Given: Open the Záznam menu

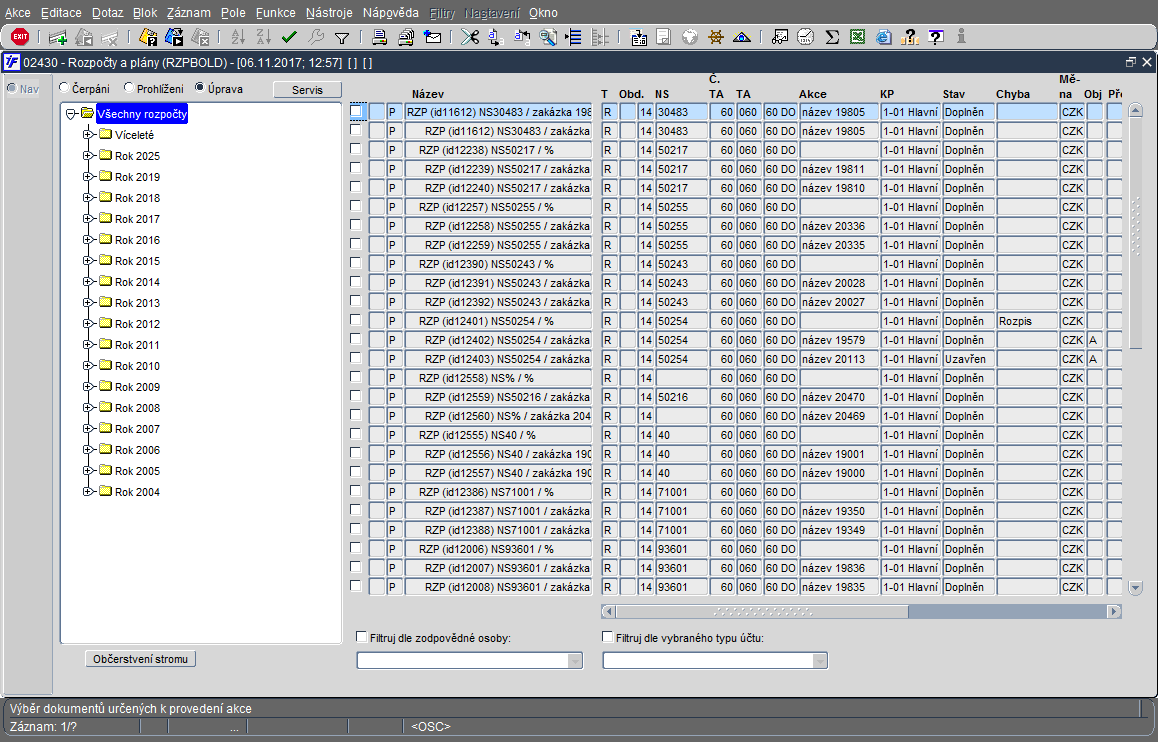Looking at the screenshot, I should tap(188, 13).
